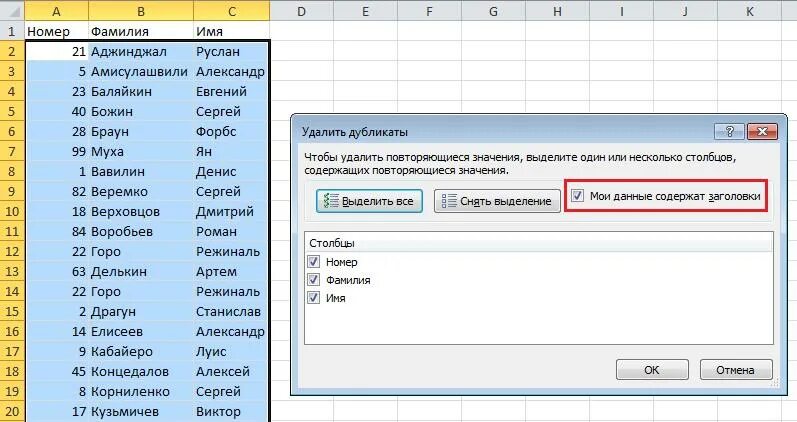Select column F header
This screenshot has height=422, width=797.
[x=429, y=11]
